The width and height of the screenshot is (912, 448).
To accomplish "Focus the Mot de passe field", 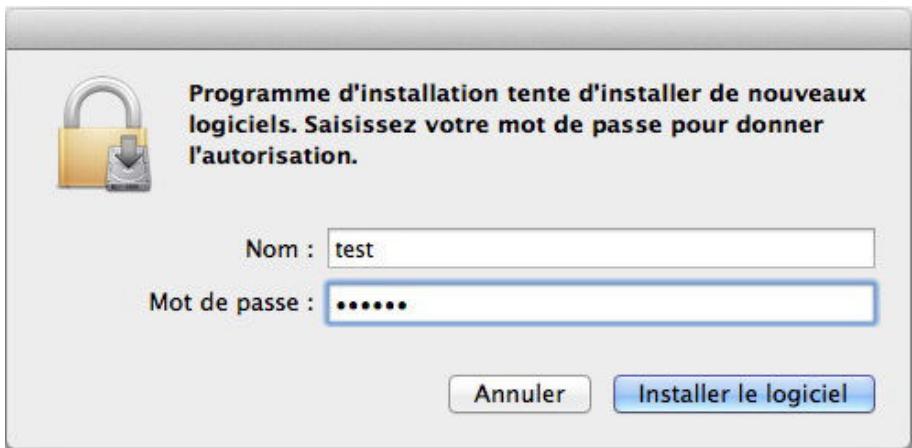I will (x=600, y=303).
